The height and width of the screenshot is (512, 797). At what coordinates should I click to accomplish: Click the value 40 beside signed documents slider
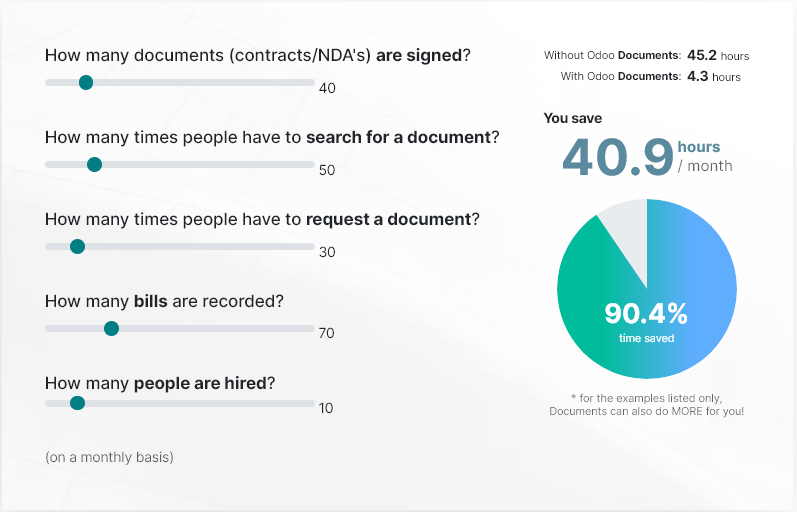(327, 88)
